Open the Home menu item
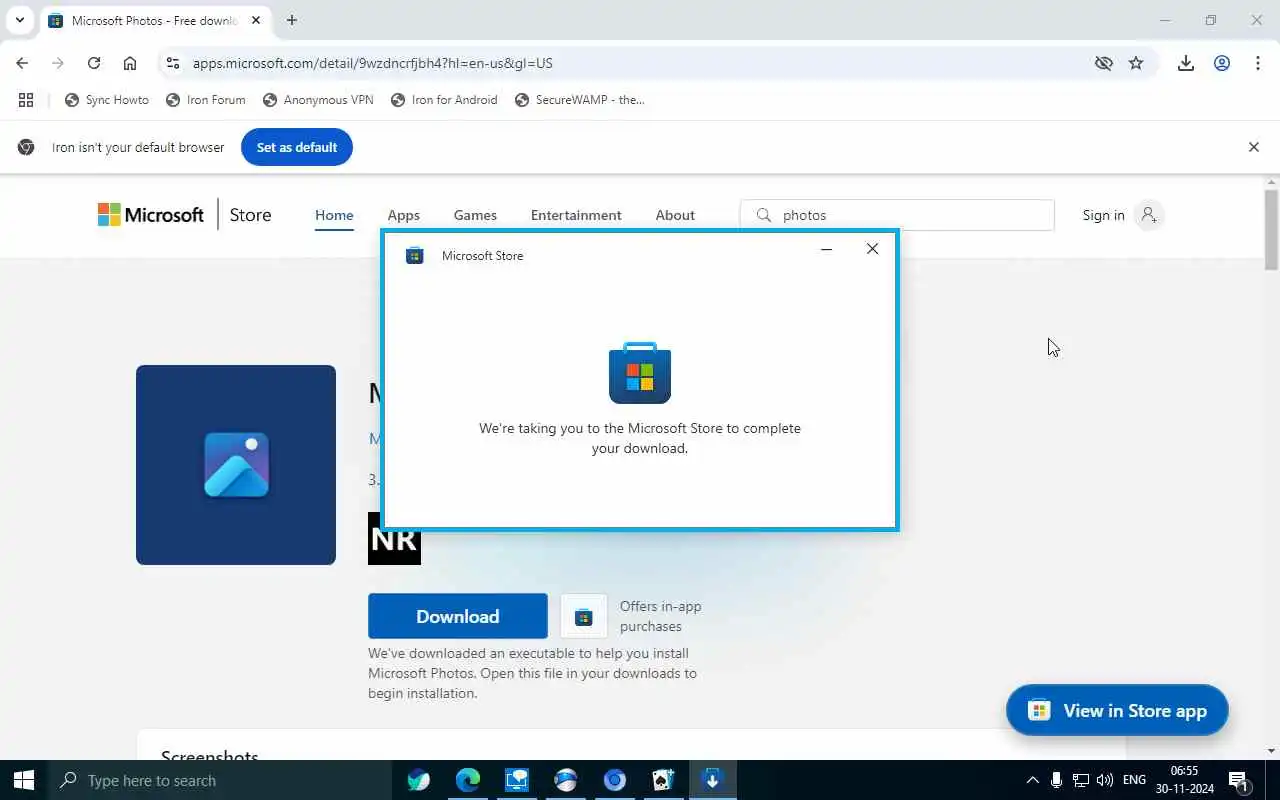The width and height of the screenshot is (1280, 800). point(334,215)
